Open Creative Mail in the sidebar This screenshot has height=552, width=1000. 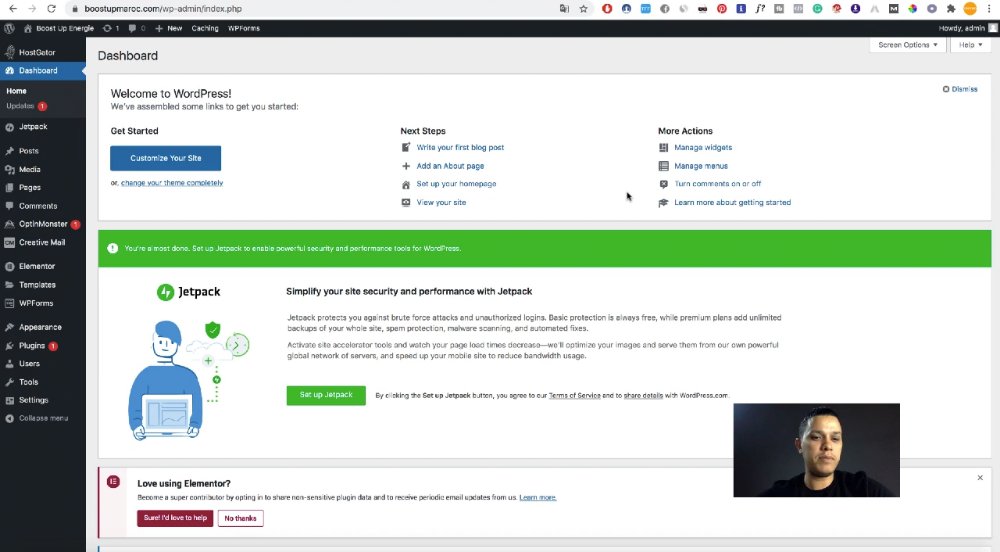[x=43, y=242]
